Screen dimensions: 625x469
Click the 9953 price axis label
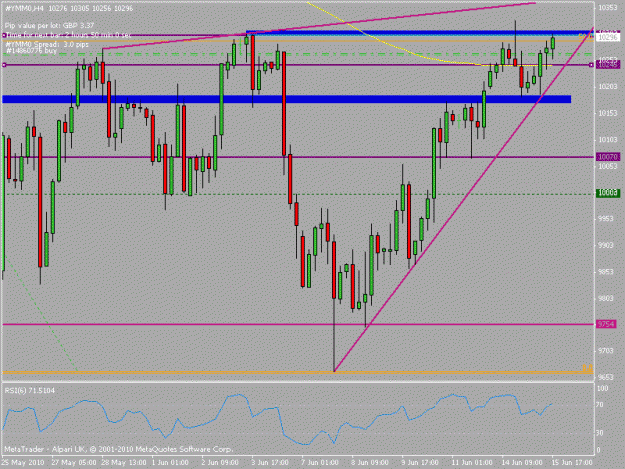(x=608, y=219)
